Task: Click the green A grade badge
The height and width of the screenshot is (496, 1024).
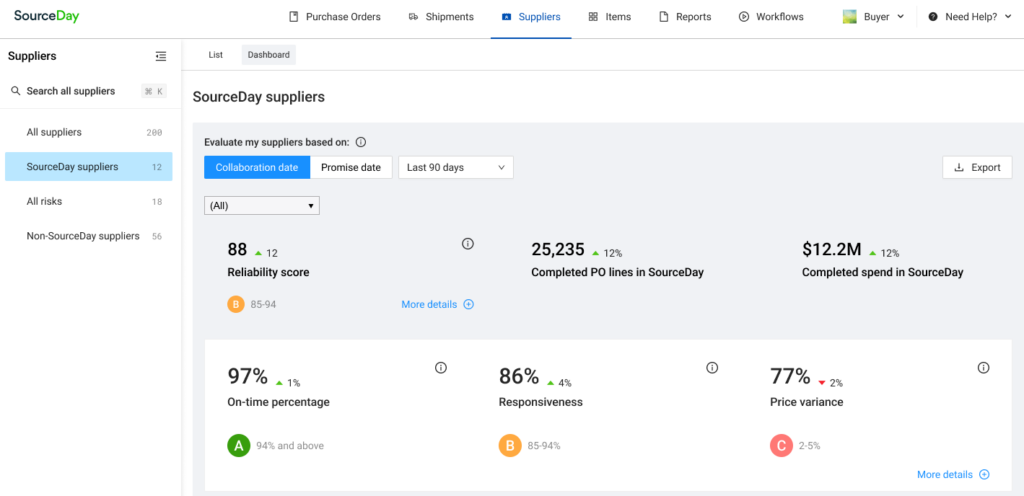Action: point(238,446)
